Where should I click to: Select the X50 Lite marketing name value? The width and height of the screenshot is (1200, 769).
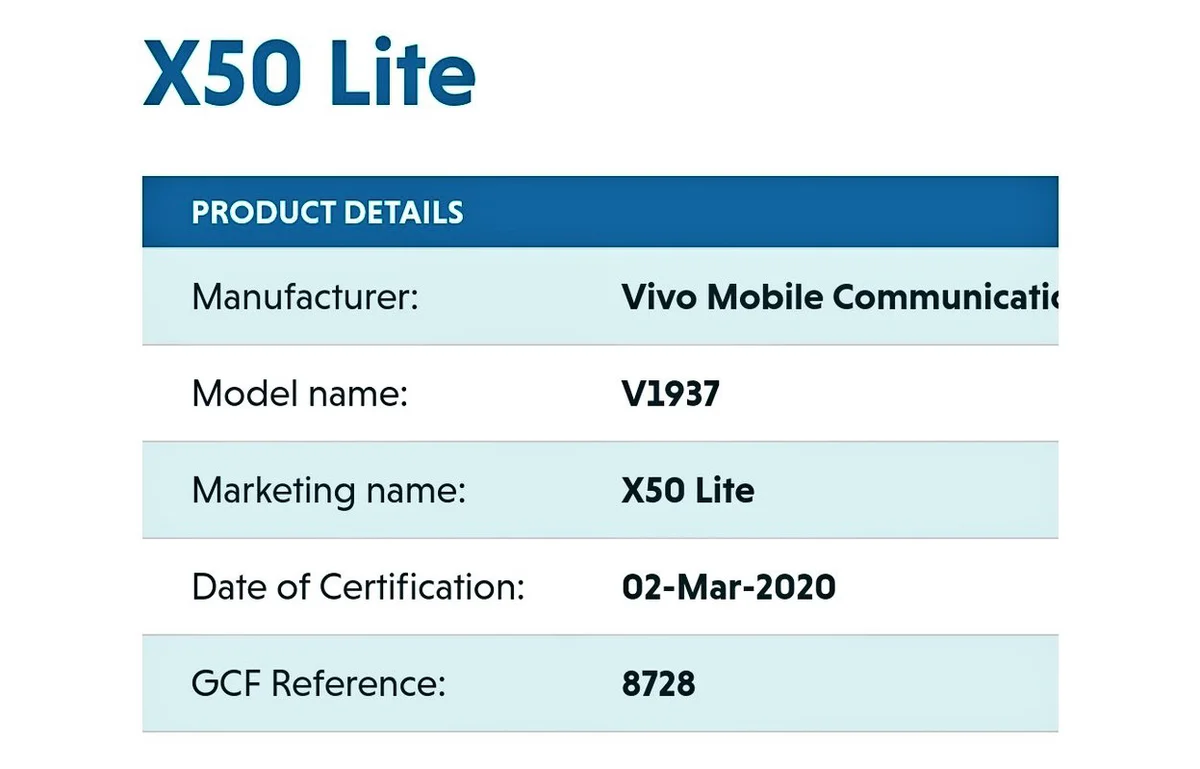[688, 490]
